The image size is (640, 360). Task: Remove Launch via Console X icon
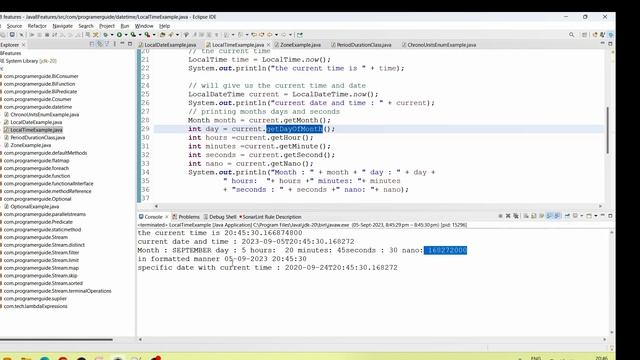pos(508,216)
